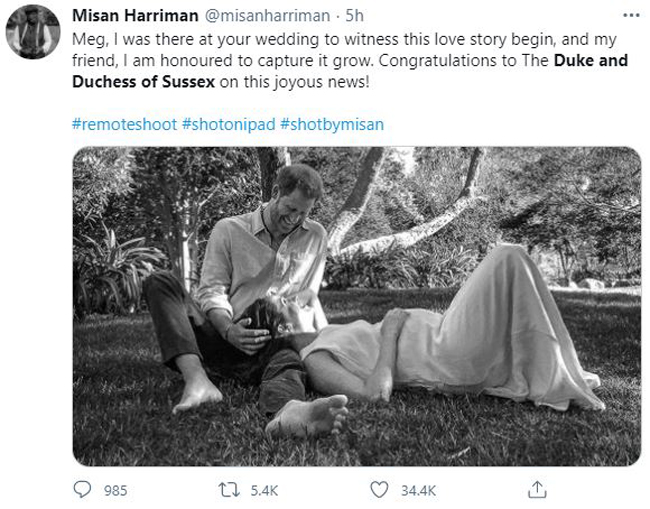Open Misan Harriman's profile picture
The height and width of the screenshot is (509, 650).
click(x=33, y=32)
